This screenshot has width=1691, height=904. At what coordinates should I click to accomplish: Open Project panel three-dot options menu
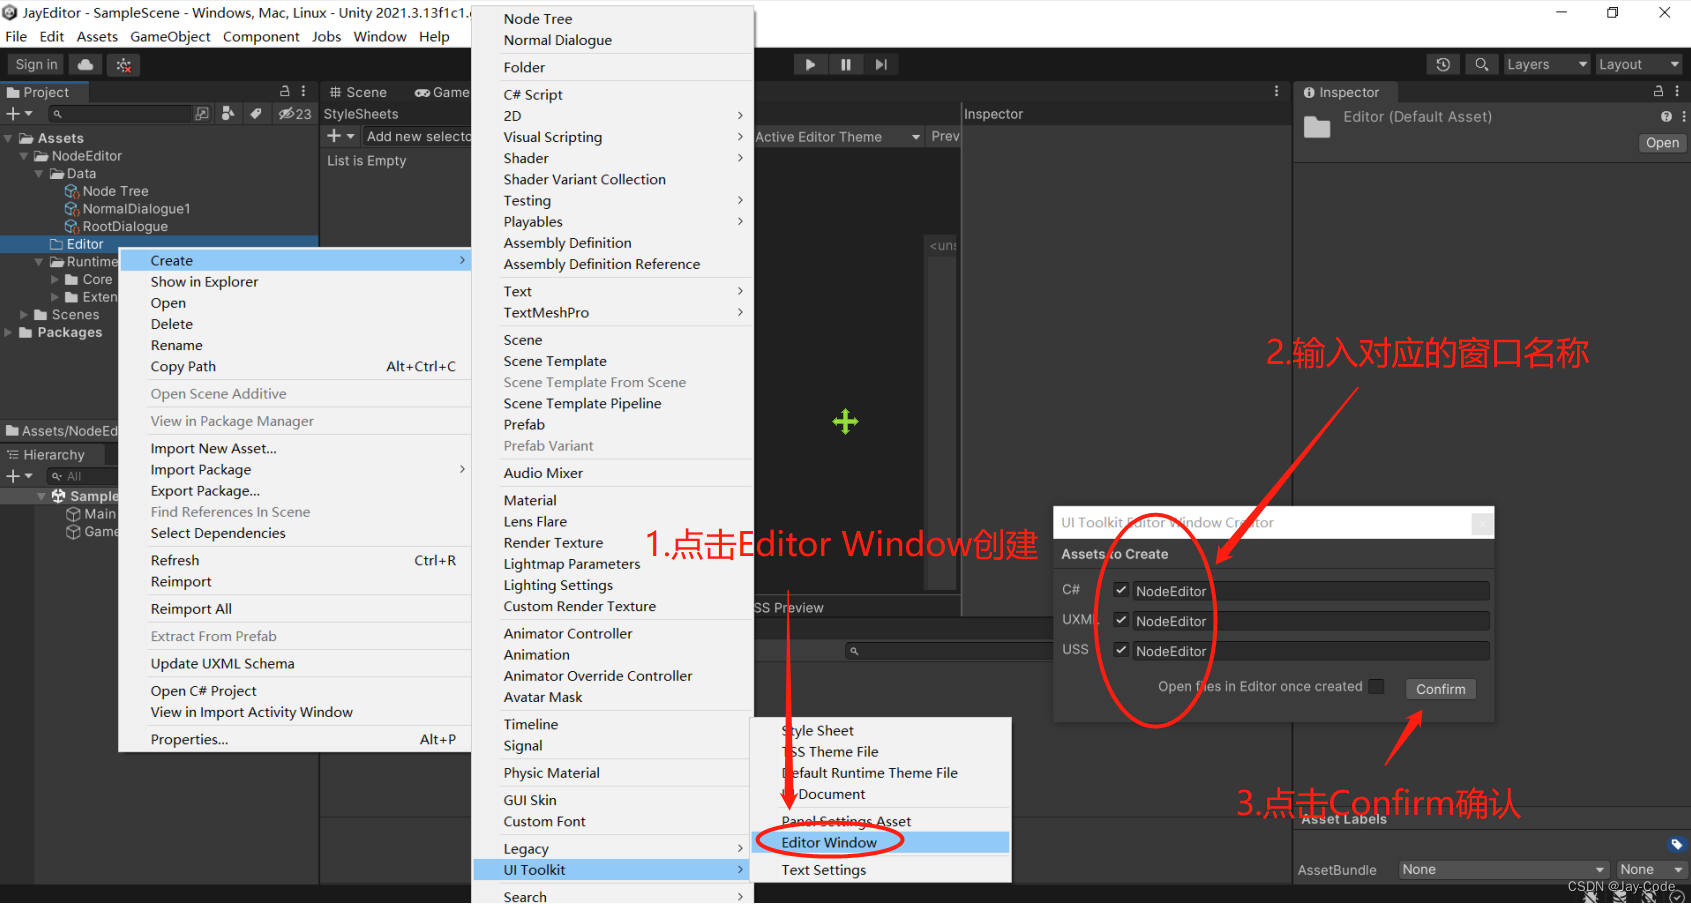click(x=304, y=91)
